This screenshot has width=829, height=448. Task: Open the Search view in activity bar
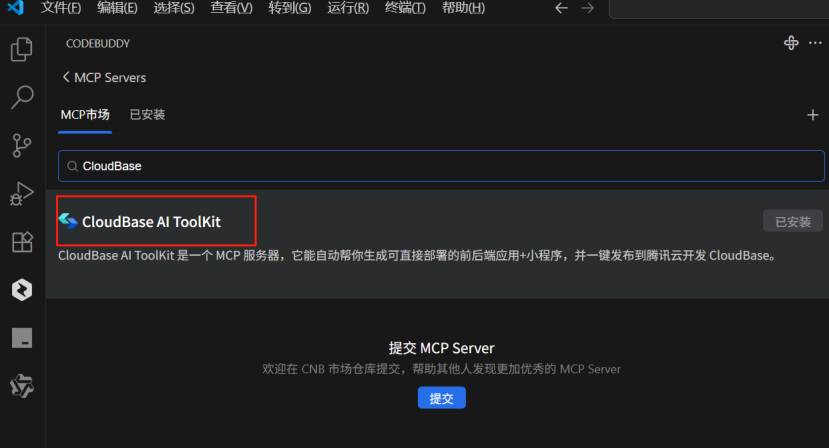(x=22, y=97)
